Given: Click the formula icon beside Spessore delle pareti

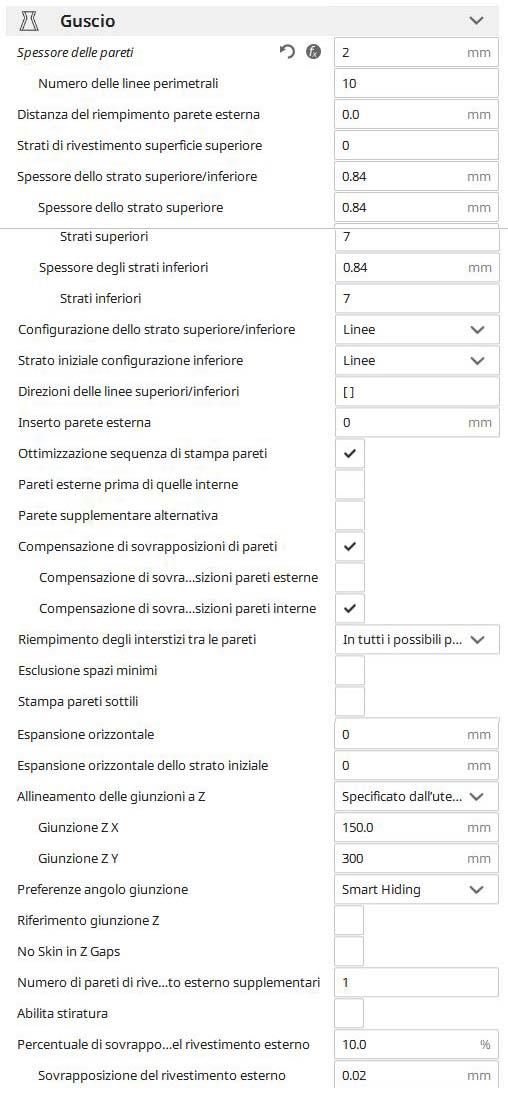Looking at the screenshot, I should point(314,52).
